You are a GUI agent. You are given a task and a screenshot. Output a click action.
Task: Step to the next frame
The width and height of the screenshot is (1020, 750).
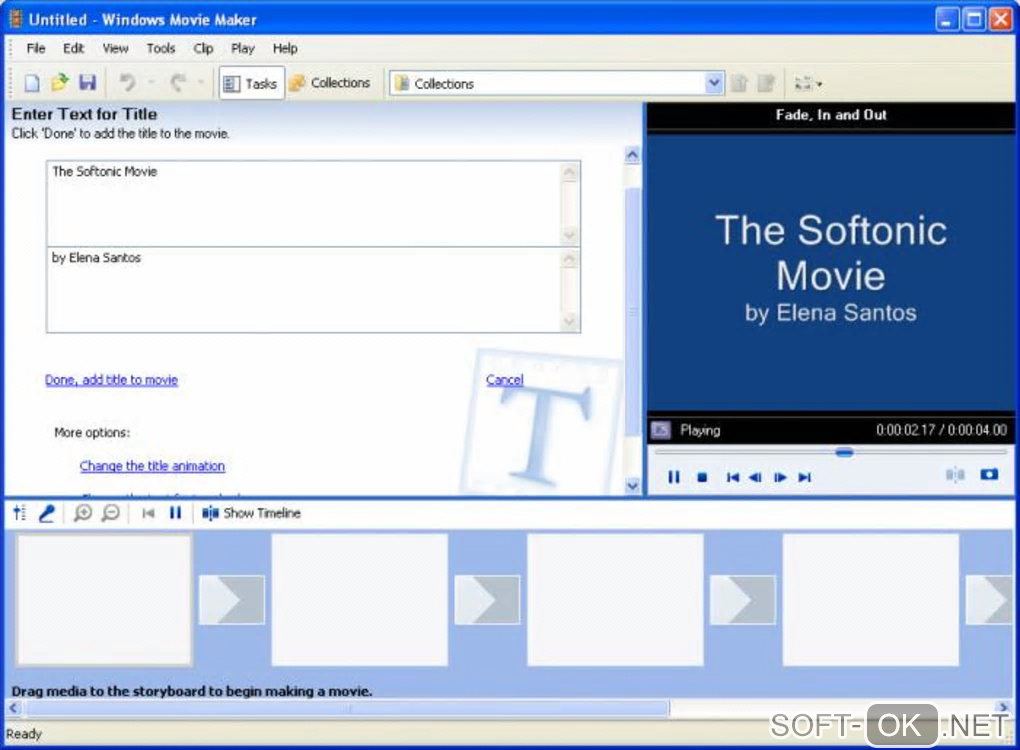pyautogui.click(x=780, y=477)
